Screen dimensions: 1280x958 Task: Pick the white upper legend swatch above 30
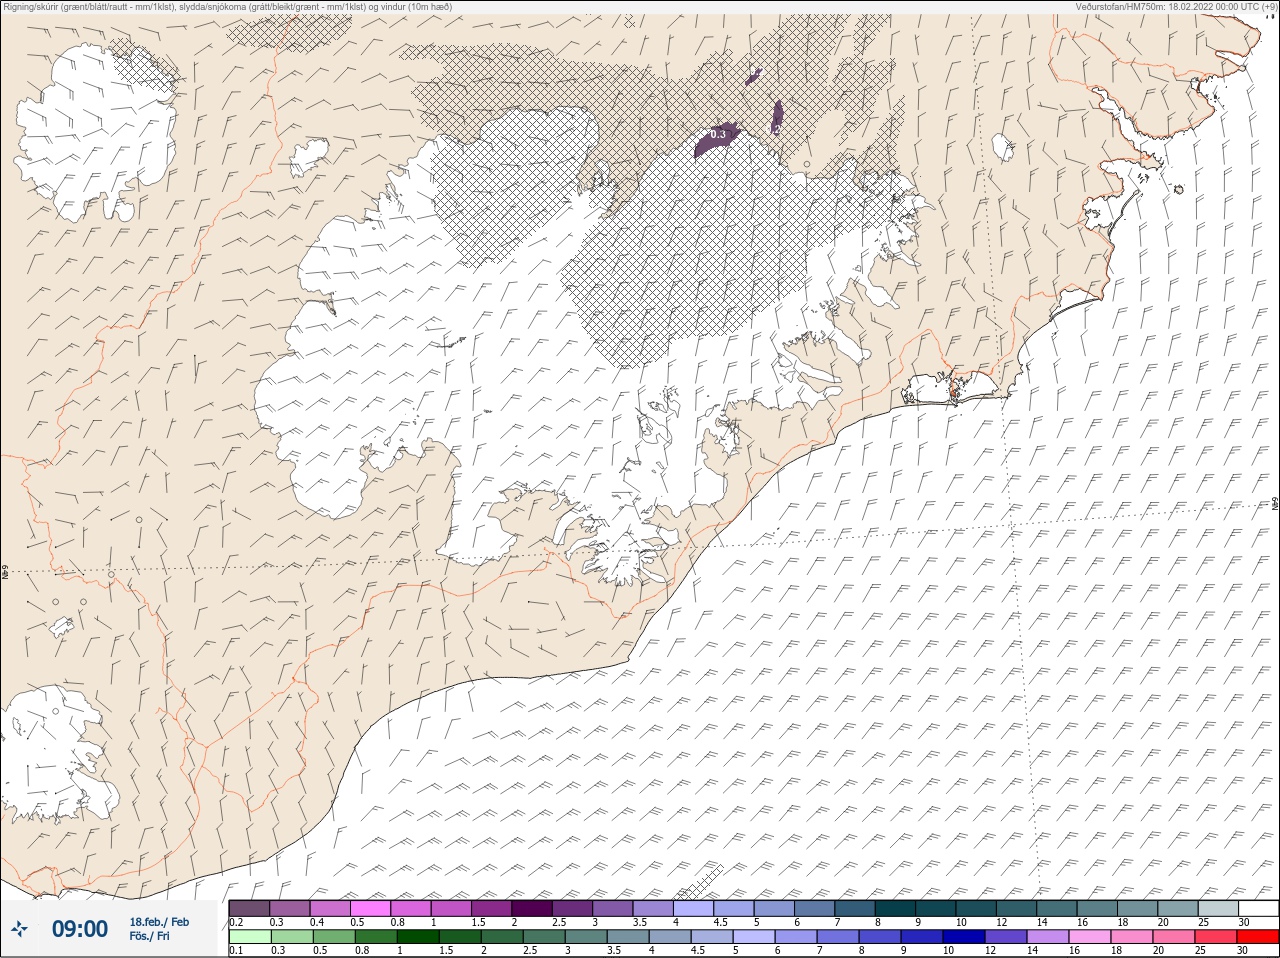coord(1258,908)
